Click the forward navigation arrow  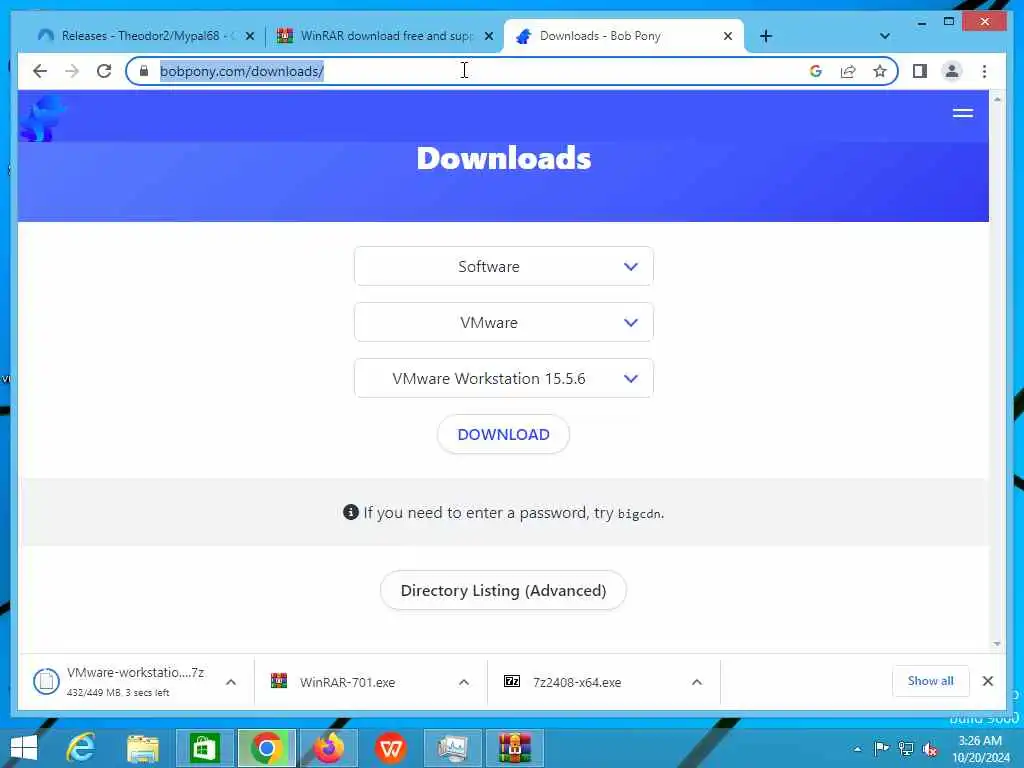point(72,71)
